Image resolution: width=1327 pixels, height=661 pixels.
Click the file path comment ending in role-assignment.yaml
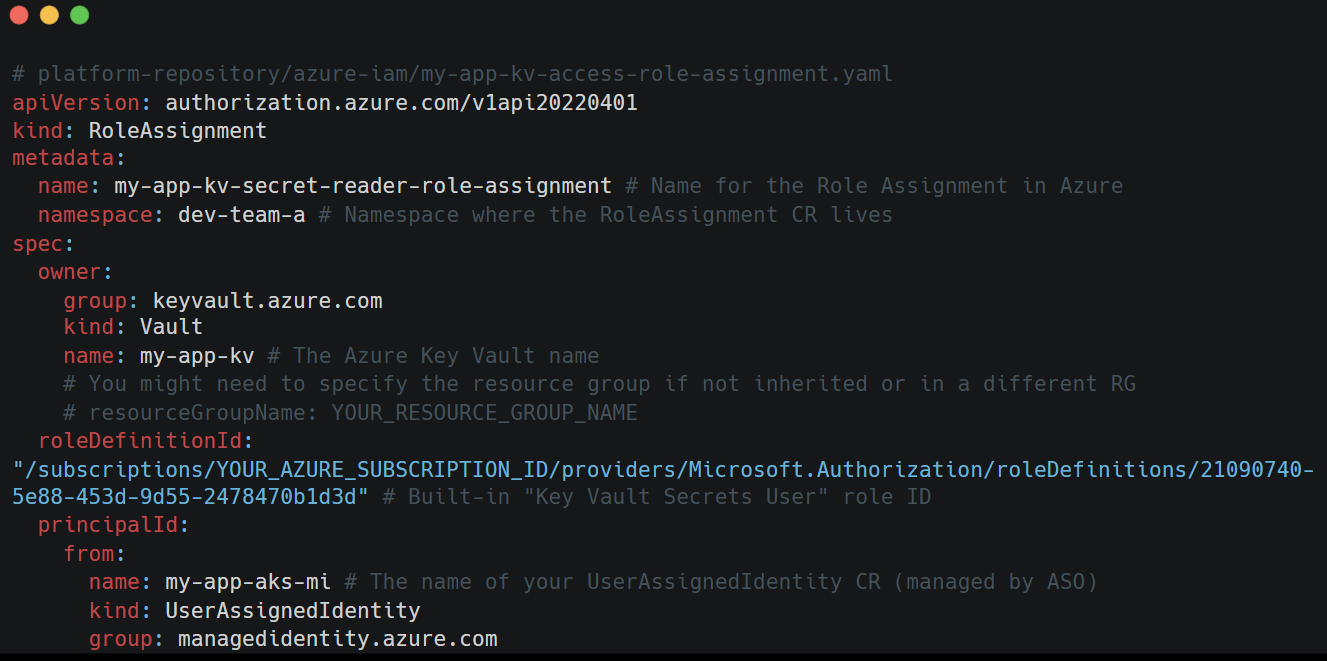pyautogui.click(x=452, y=74)
